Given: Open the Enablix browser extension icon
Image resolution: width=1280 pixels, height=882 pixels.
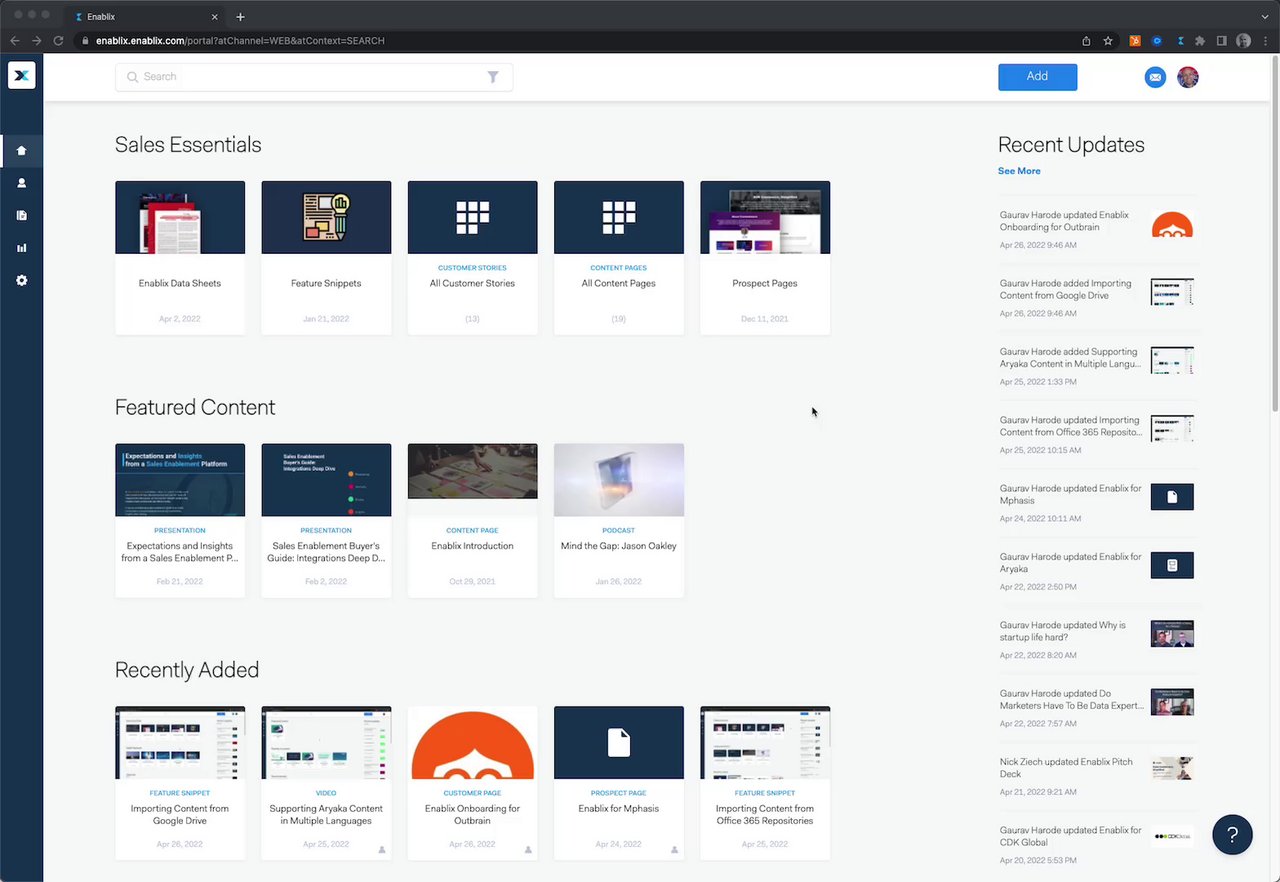Looking at the screenshot, I should tap(1180, 41).
